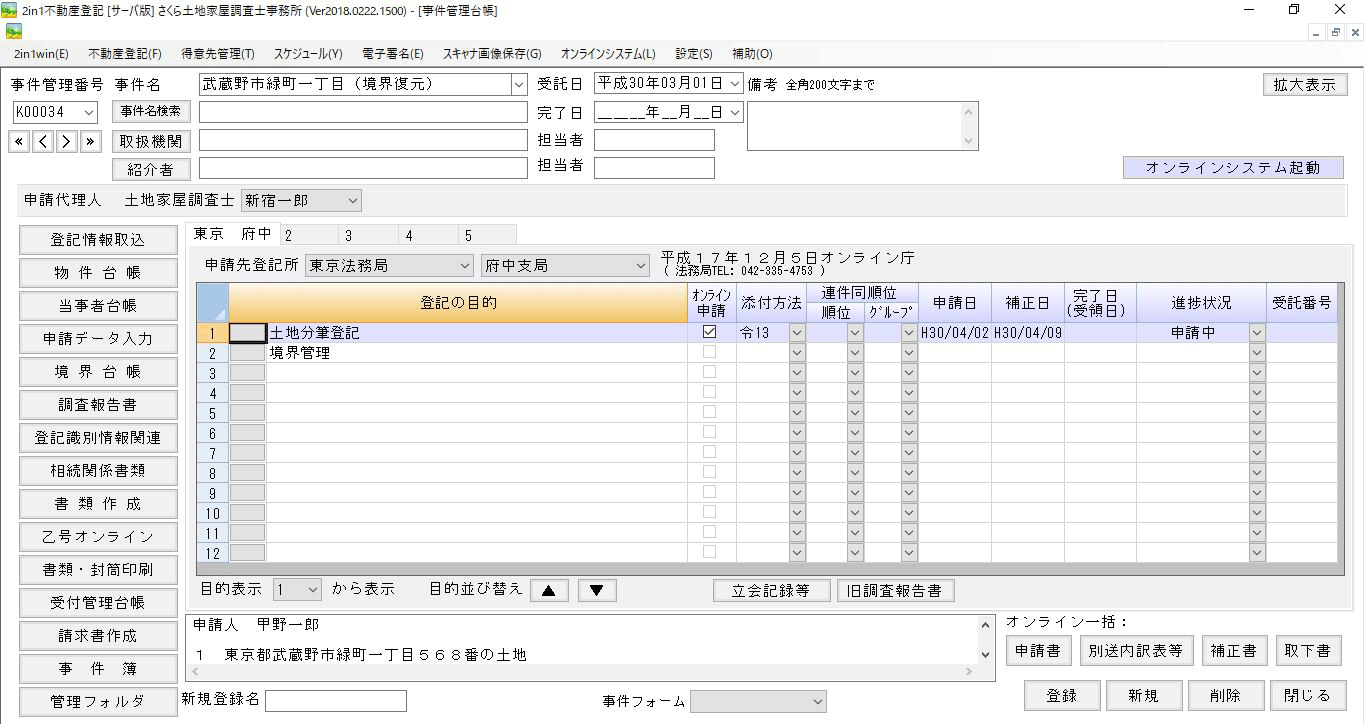
Task: Move purpose up with ▲ button
Action: pyautogui.click(x=548, y=590)
